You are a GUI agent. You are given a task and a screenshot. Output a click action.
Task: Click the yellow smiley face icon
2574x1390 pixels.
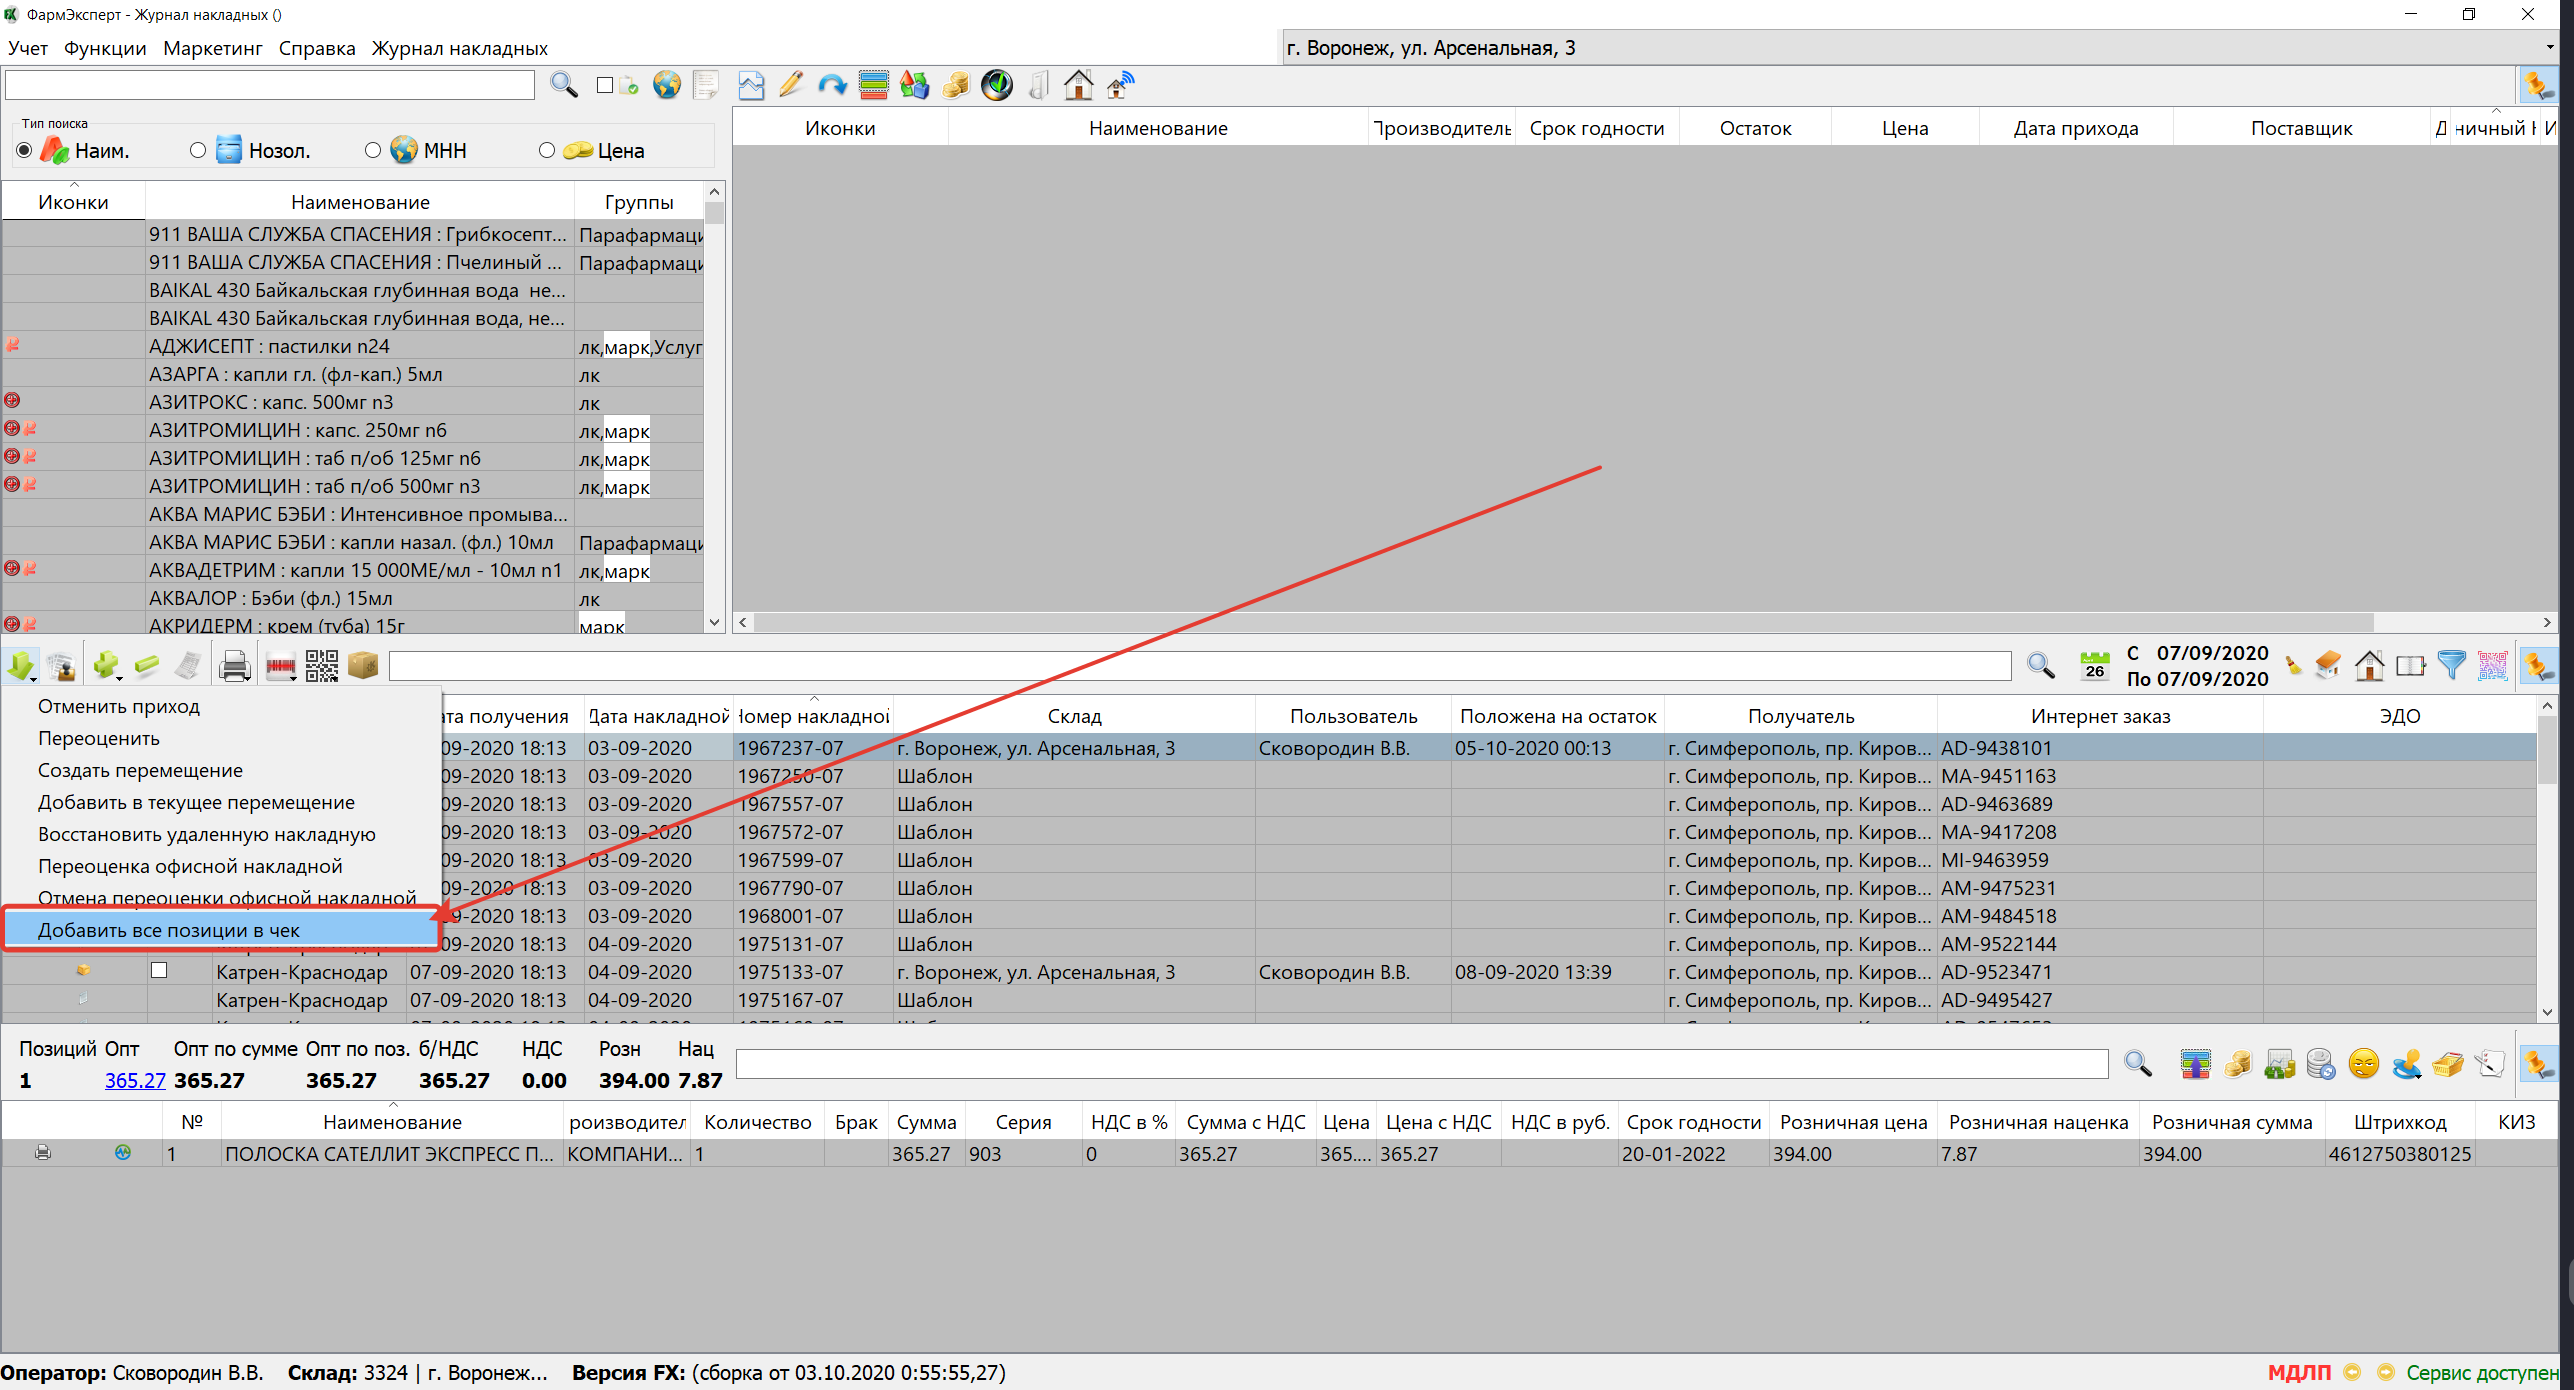coord(2363,1064)
